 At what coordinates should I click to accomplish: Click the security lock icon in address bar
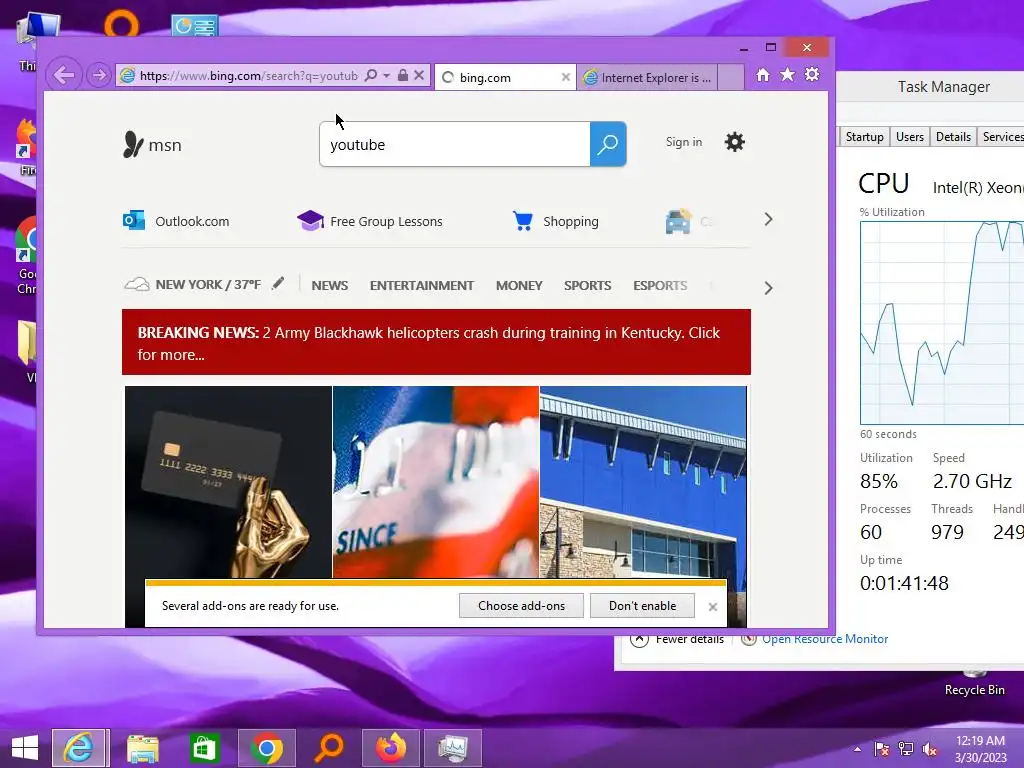coord(403,75)
